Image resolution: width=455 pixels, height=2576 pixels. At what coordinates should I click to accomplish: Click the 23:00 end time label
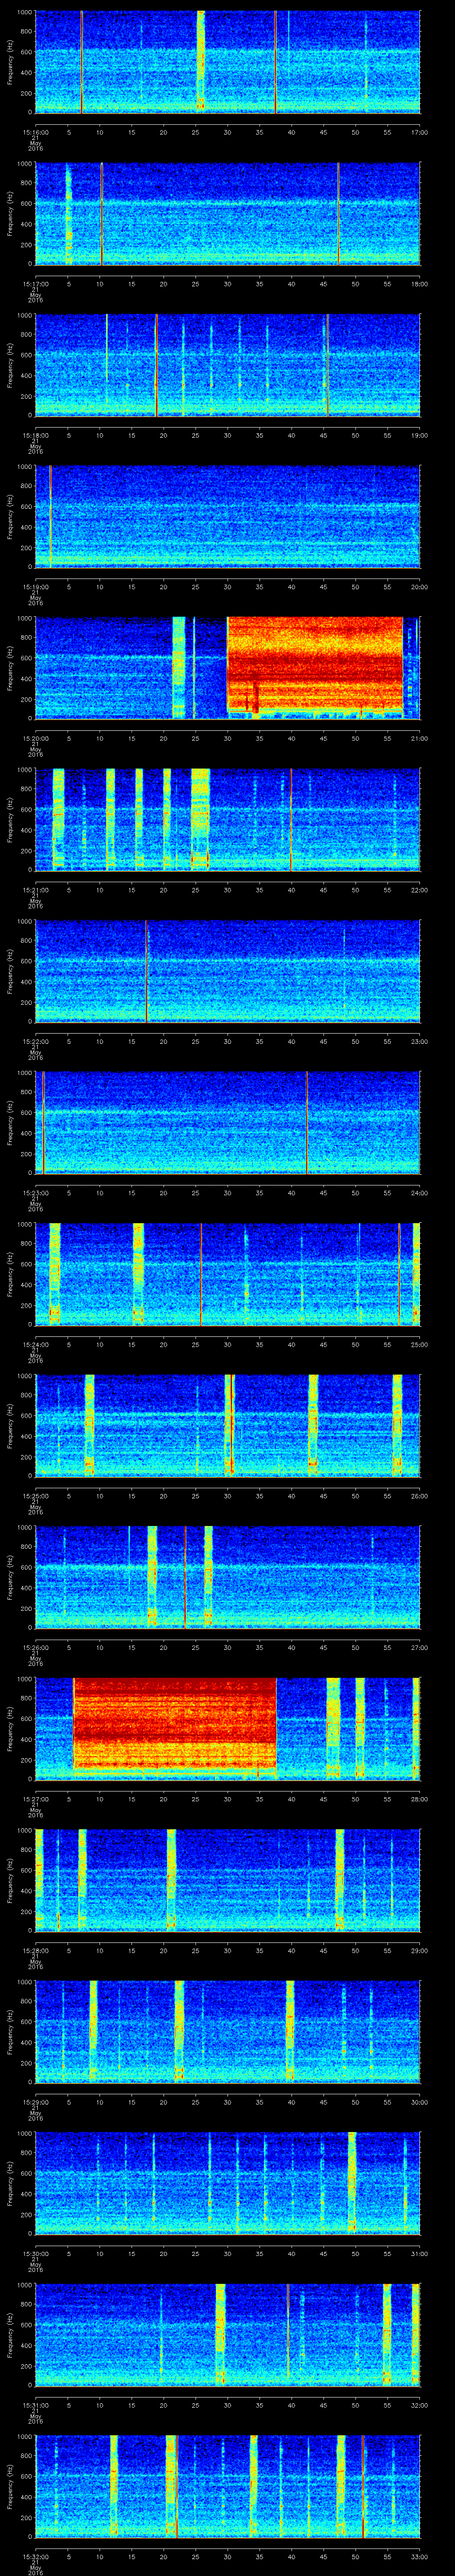tap(419, 1042)
